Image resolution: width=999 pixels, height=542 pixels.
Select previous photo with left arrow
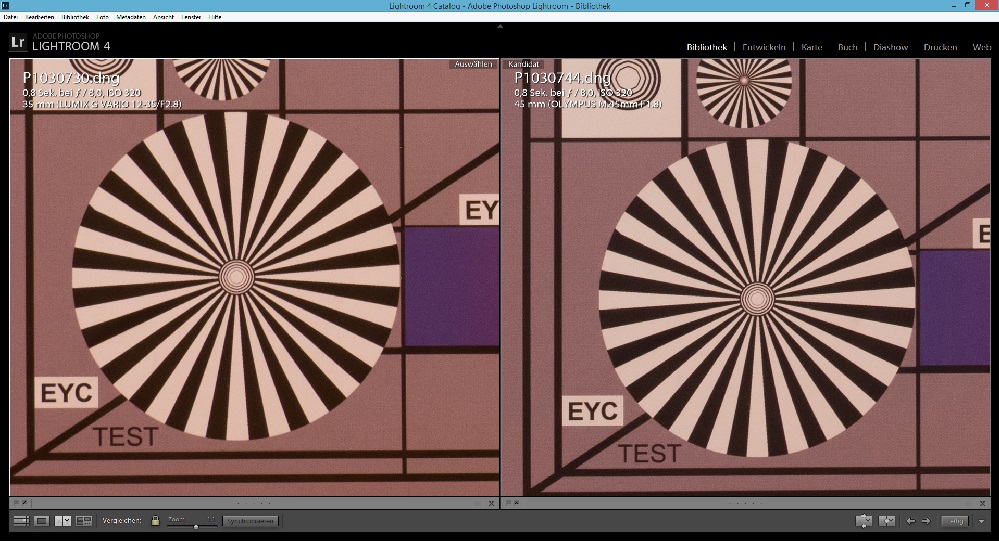(x=910, y=521)
